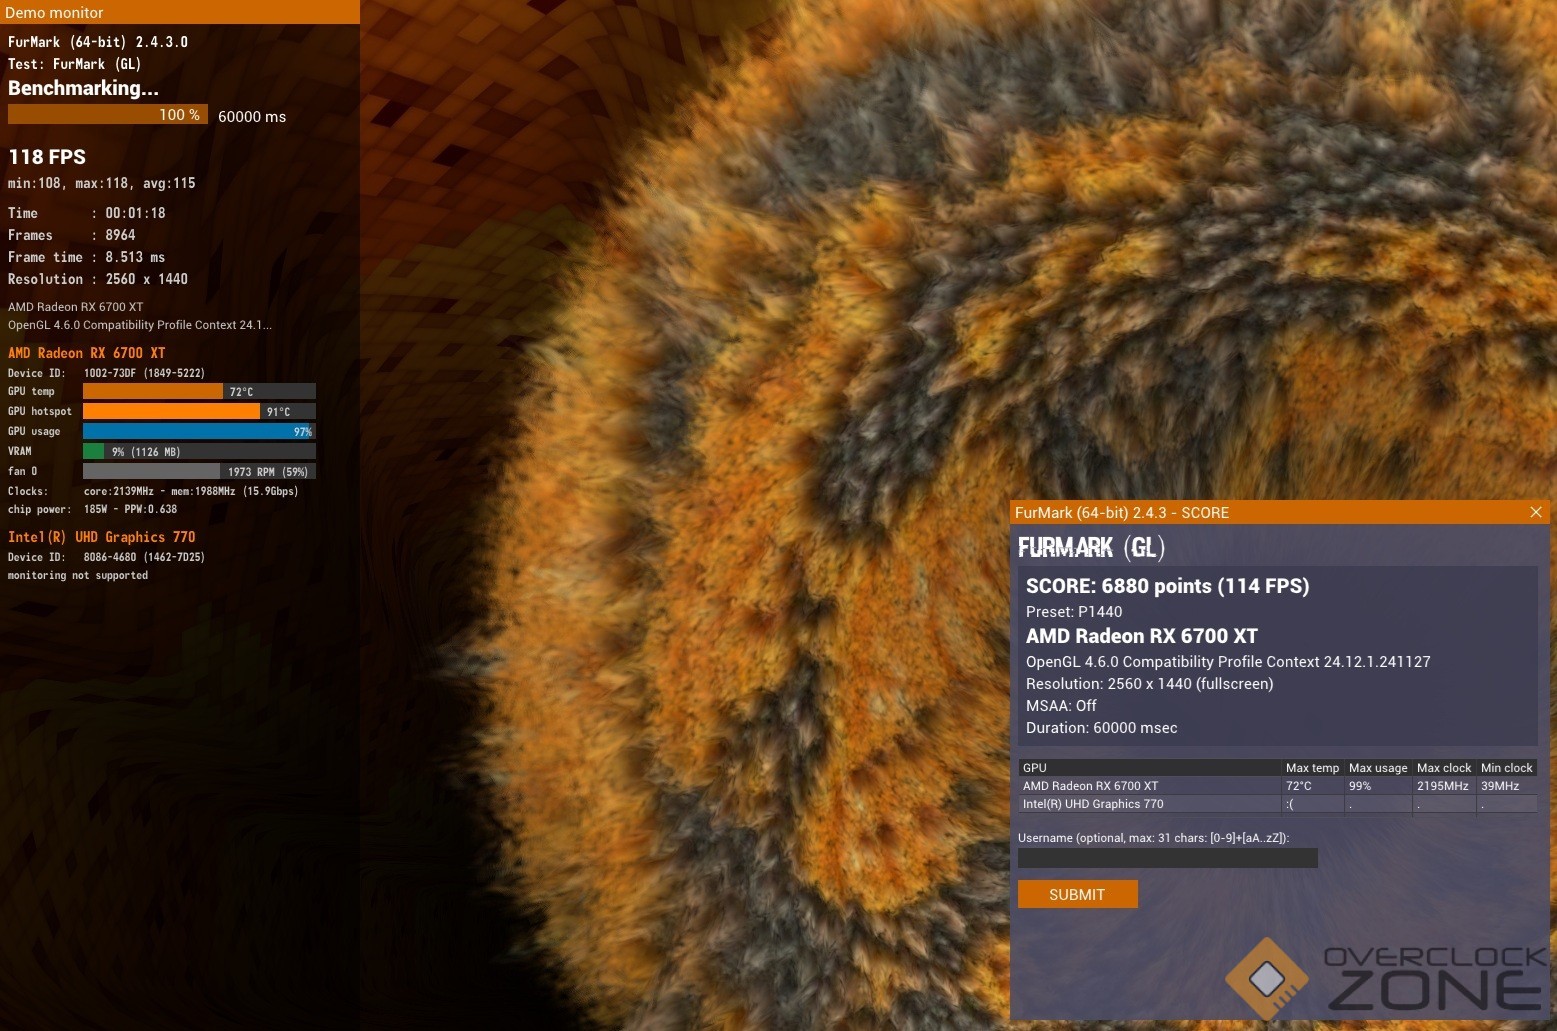The height and width of the screenshot is (1031, 1557).
Task: Click the Time value "00:01:18"
Action: pos(135,213)
